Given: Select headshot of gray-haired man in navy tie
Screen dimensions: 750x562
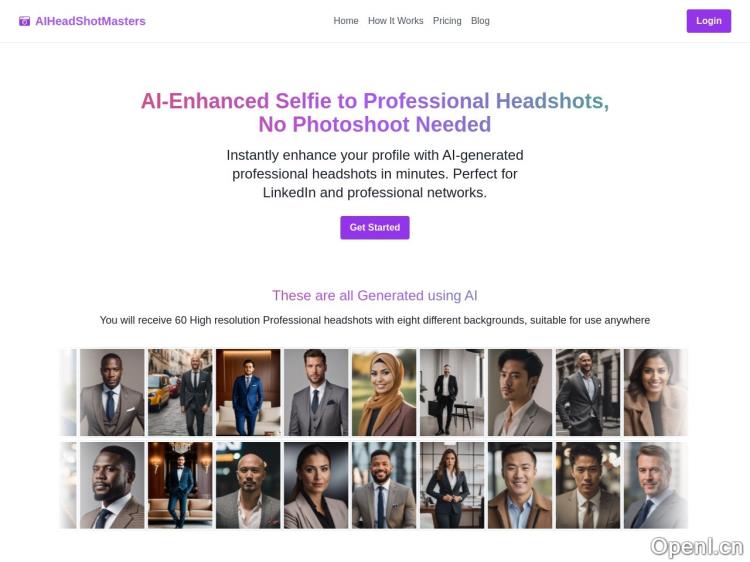Looking at the screenshot, I should [656, 485].
